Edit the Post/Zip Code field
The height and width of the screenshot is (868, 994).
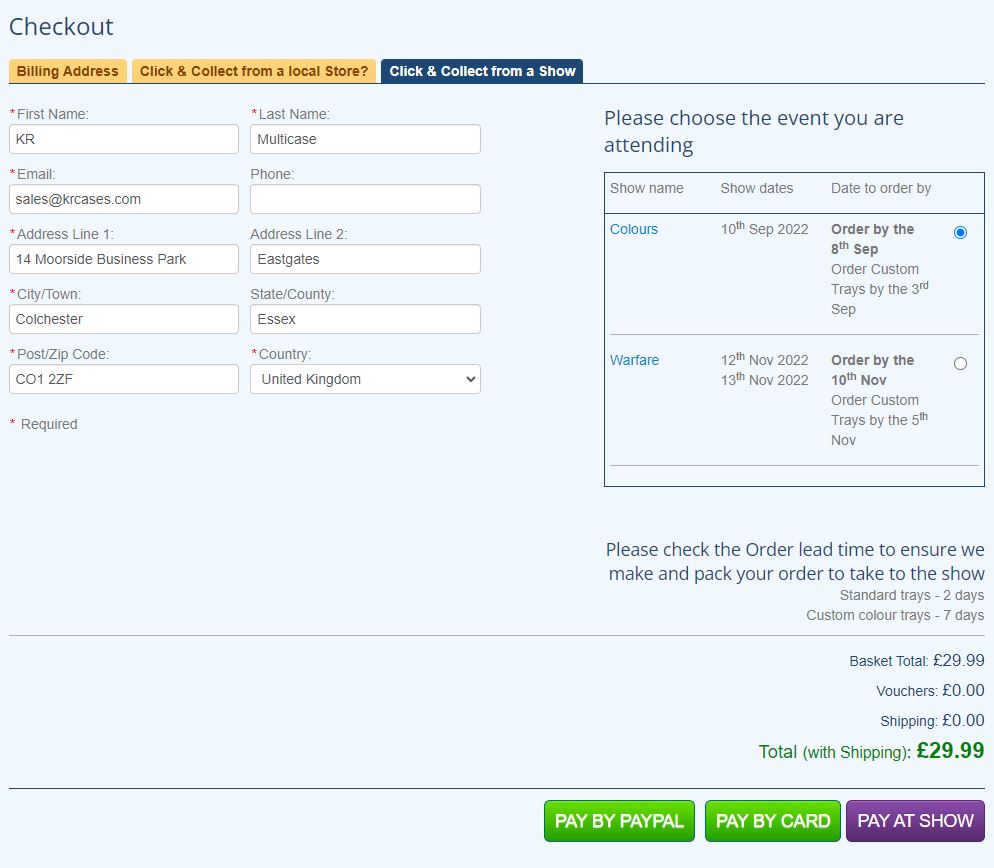[x=124, y=379]
